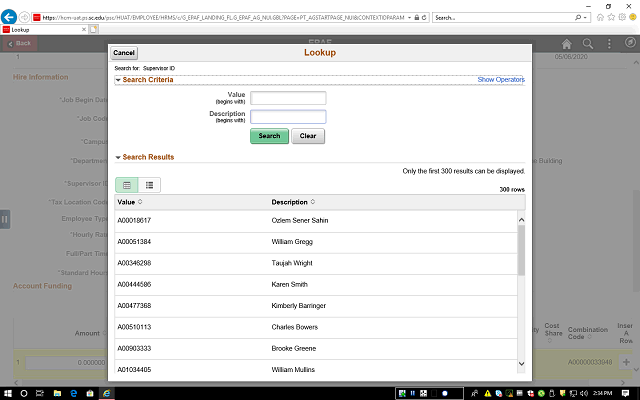
Task: Open Task View in taskbar
Action: [x=40, y=393]
